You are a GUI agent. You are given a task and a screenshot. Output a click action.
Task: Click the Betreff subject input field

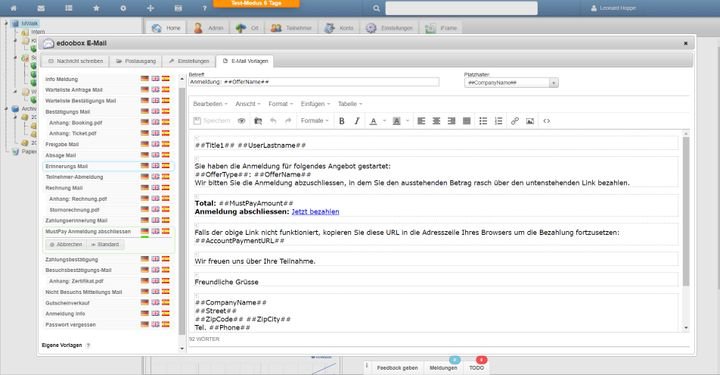click(314, 82)
